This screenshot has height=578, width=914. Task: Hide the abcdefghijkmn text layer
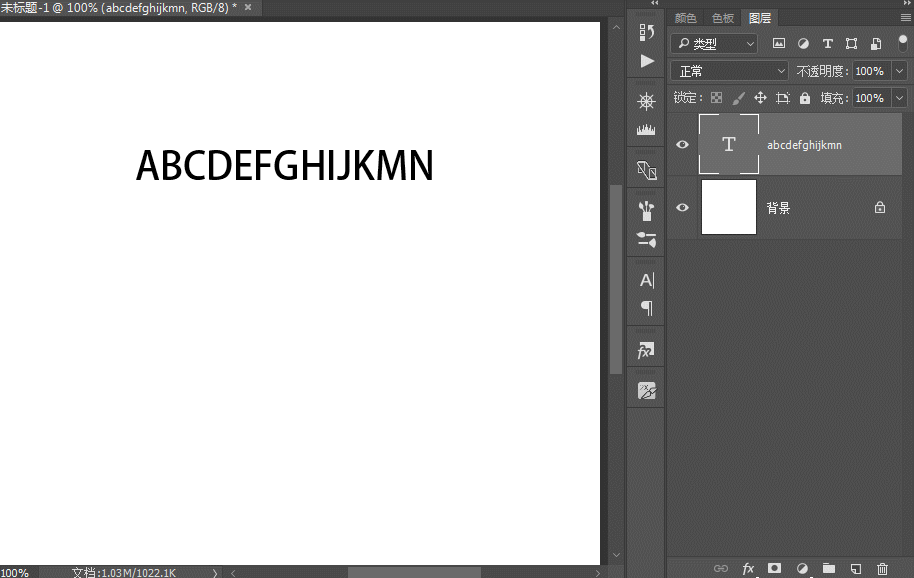682,144
